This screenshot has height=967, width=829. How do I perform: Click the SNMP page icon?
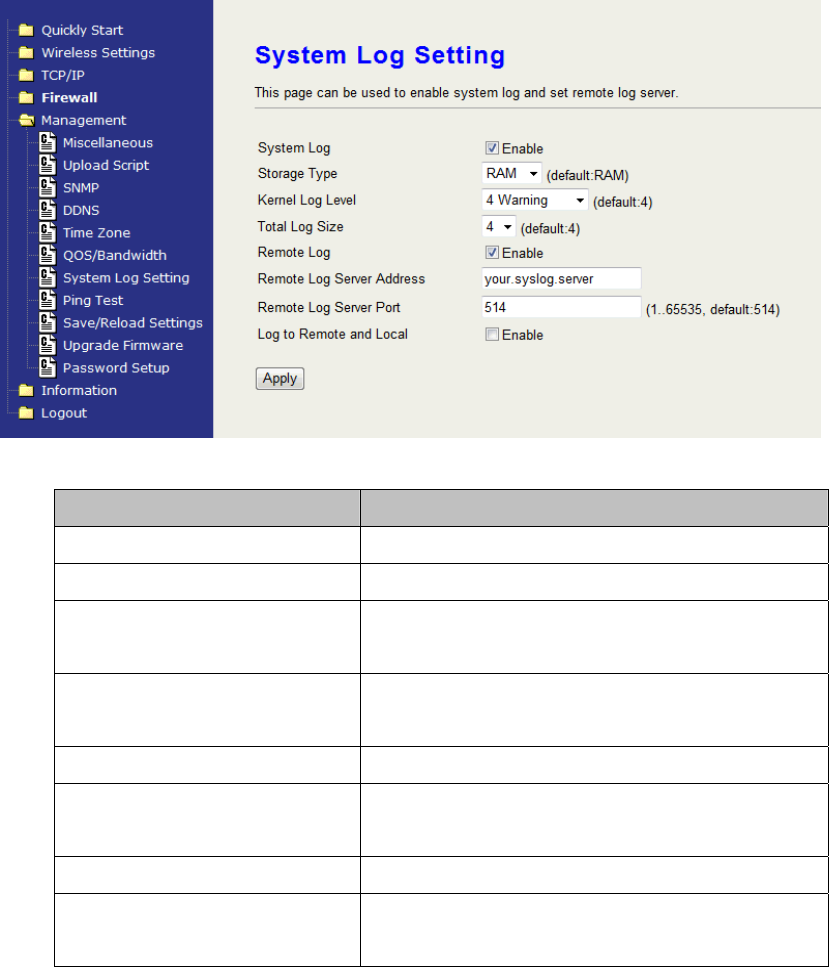point(47,187)
